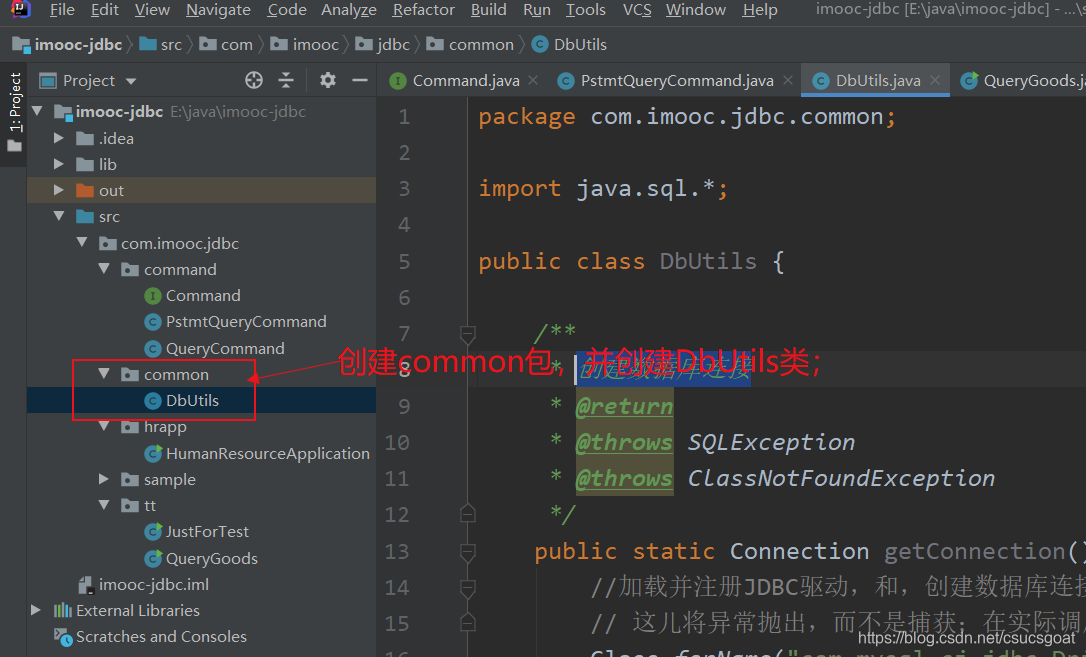The height and width of the screenshot is (657, 1086).
Task: Close the PstmtQueryCommand.java tab
Action: (787, 80)
